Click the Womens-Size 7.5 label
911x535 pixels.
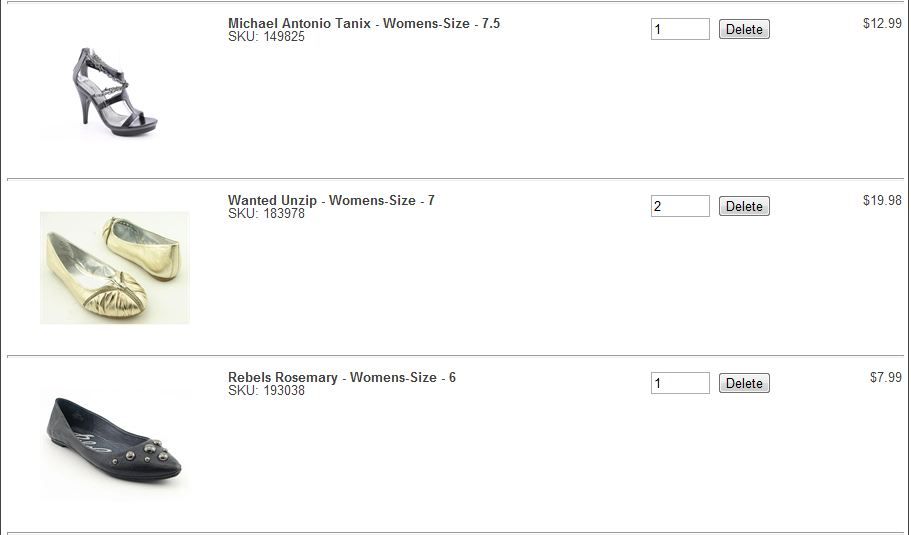pos(441,23)
